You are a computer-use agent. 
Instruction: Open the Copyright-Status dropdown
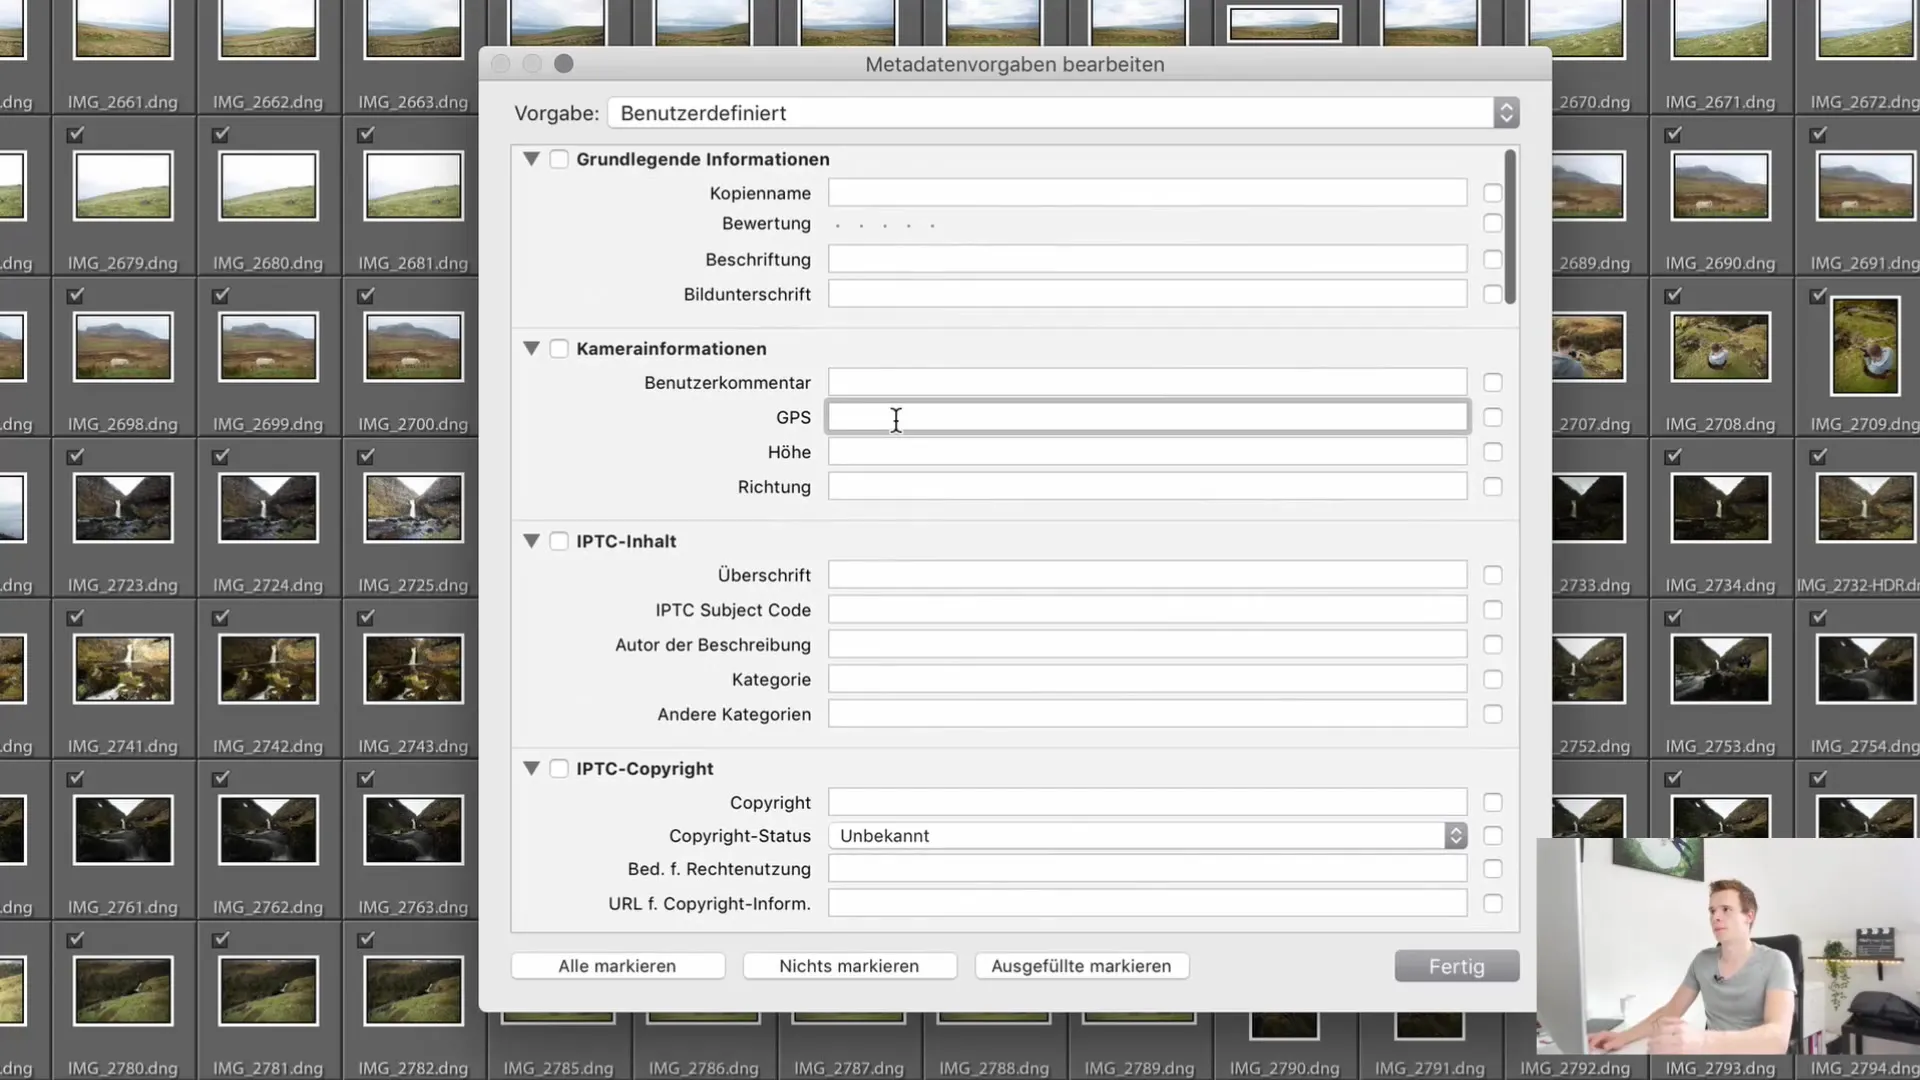click(1147, 836)
